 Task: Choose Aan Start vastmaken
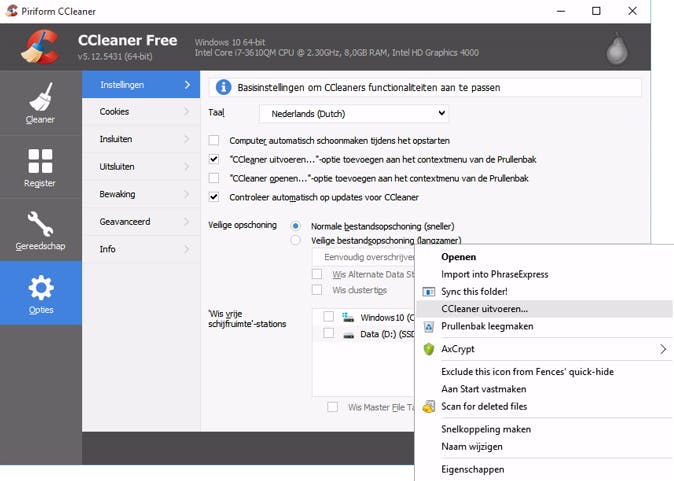coord(544,389)
